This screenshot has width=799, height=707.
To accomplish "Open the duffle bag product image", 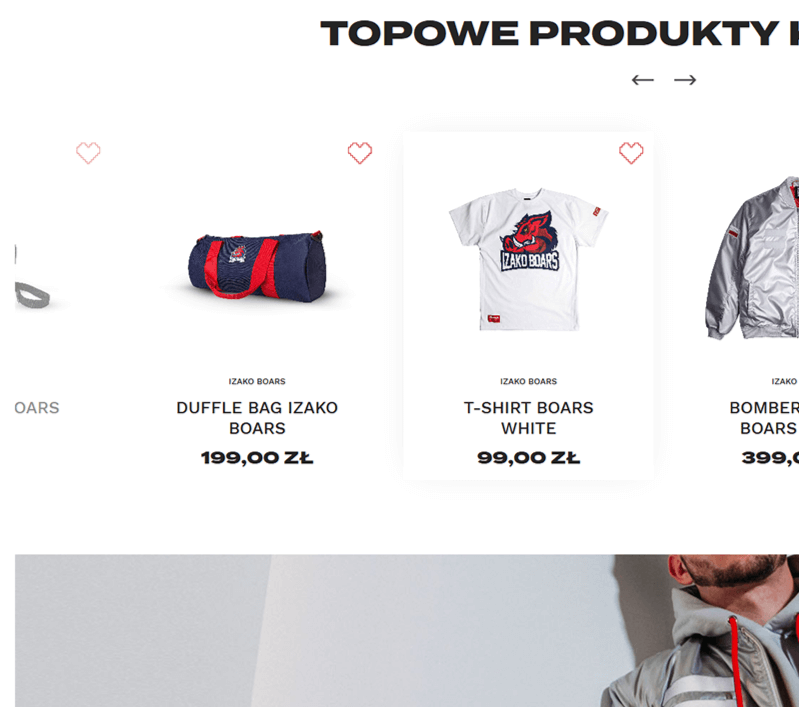I will point(257,265).
